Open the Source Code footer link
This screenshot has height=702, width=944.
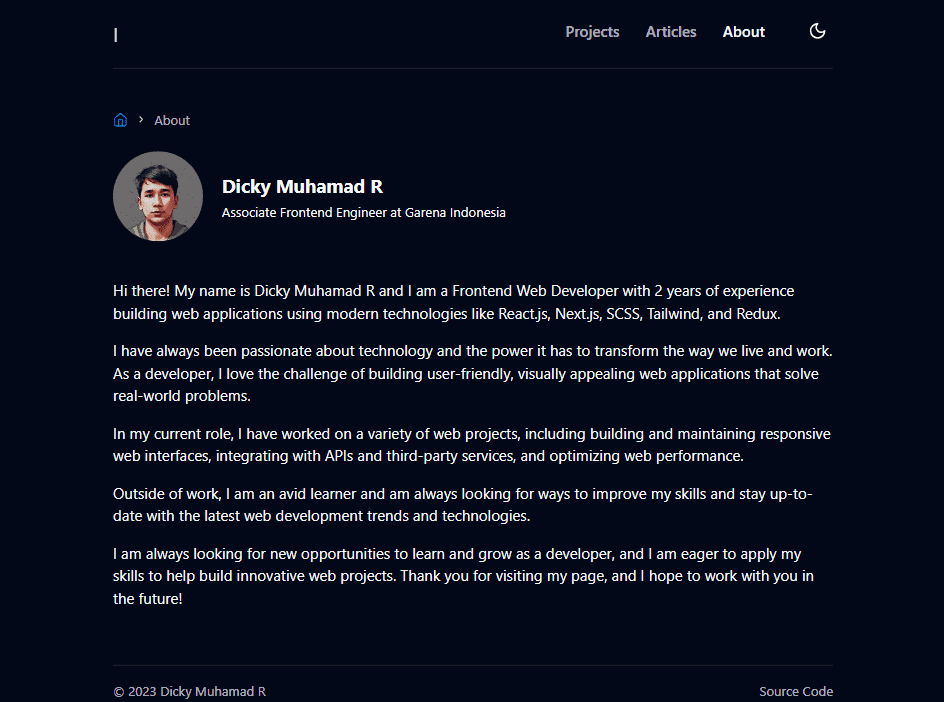795,691
